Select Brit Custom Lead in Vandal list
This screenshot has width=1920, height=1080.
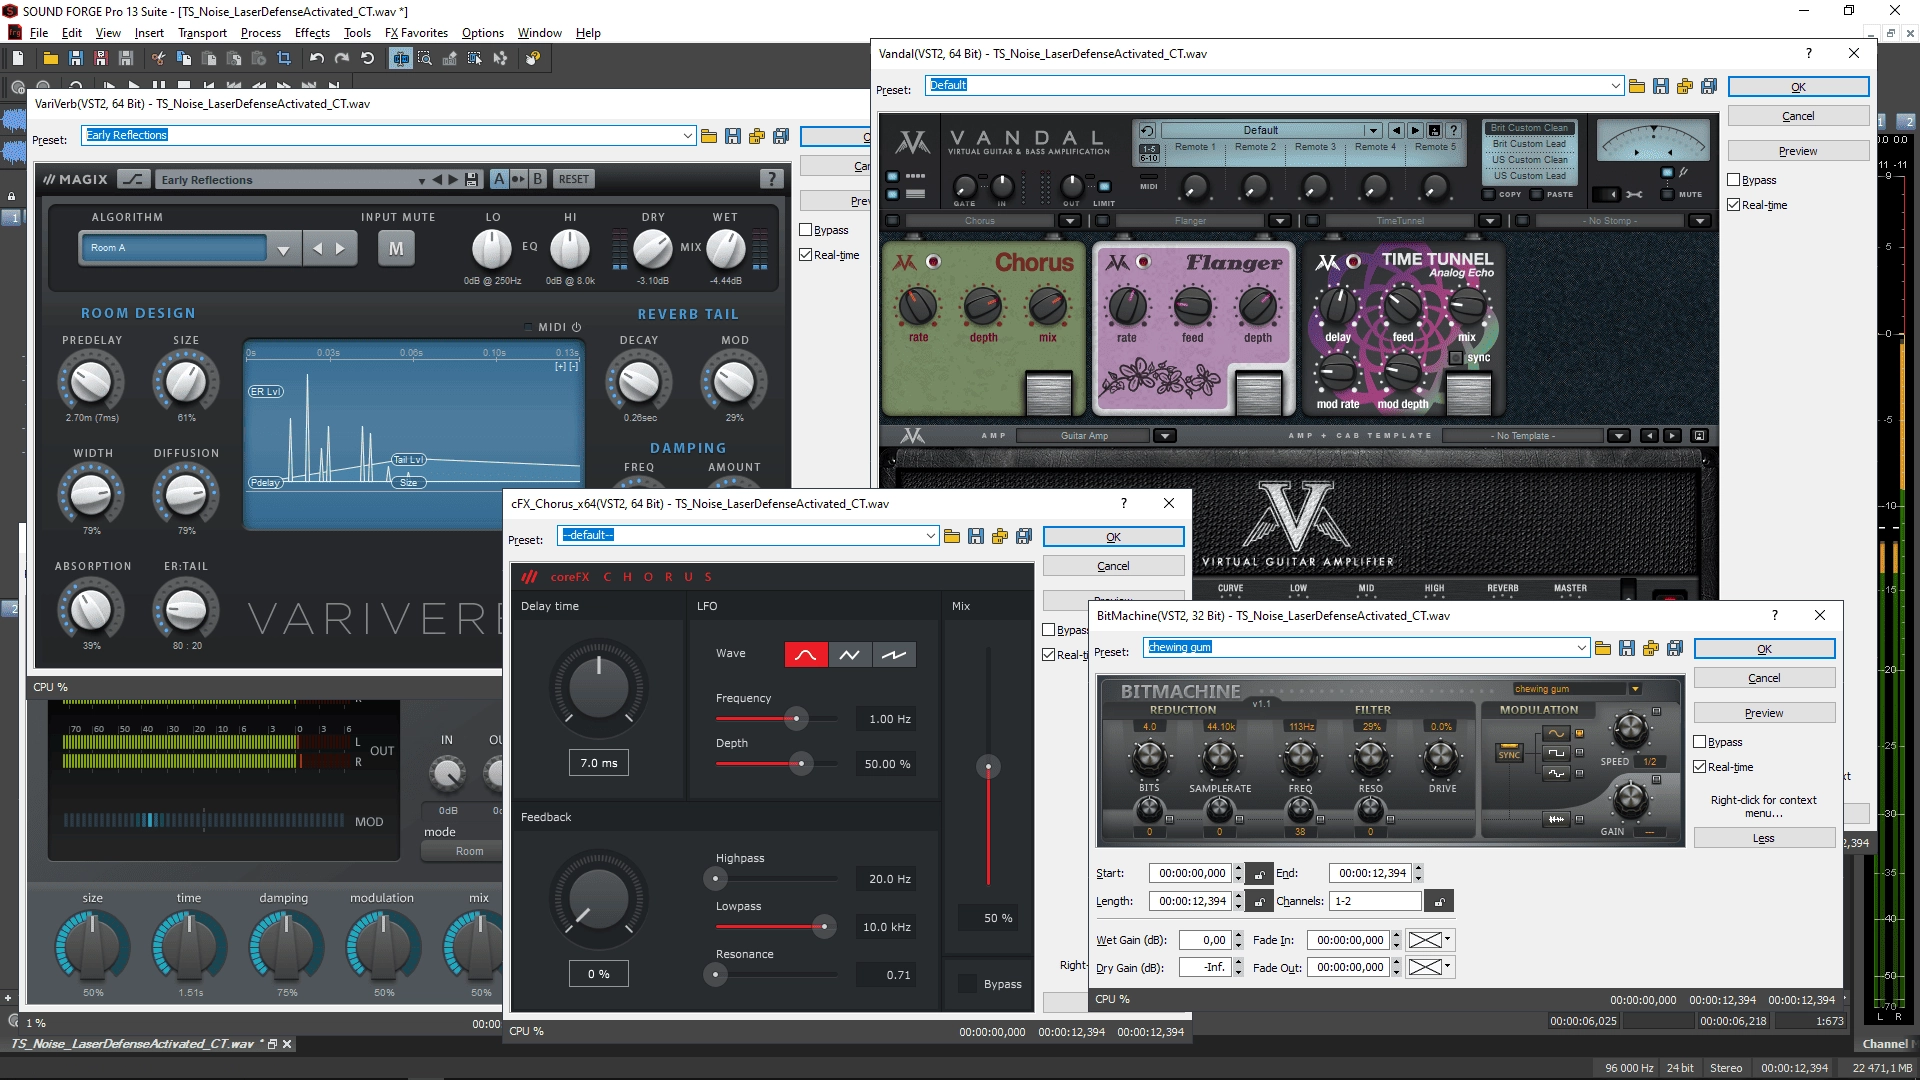1529,144
